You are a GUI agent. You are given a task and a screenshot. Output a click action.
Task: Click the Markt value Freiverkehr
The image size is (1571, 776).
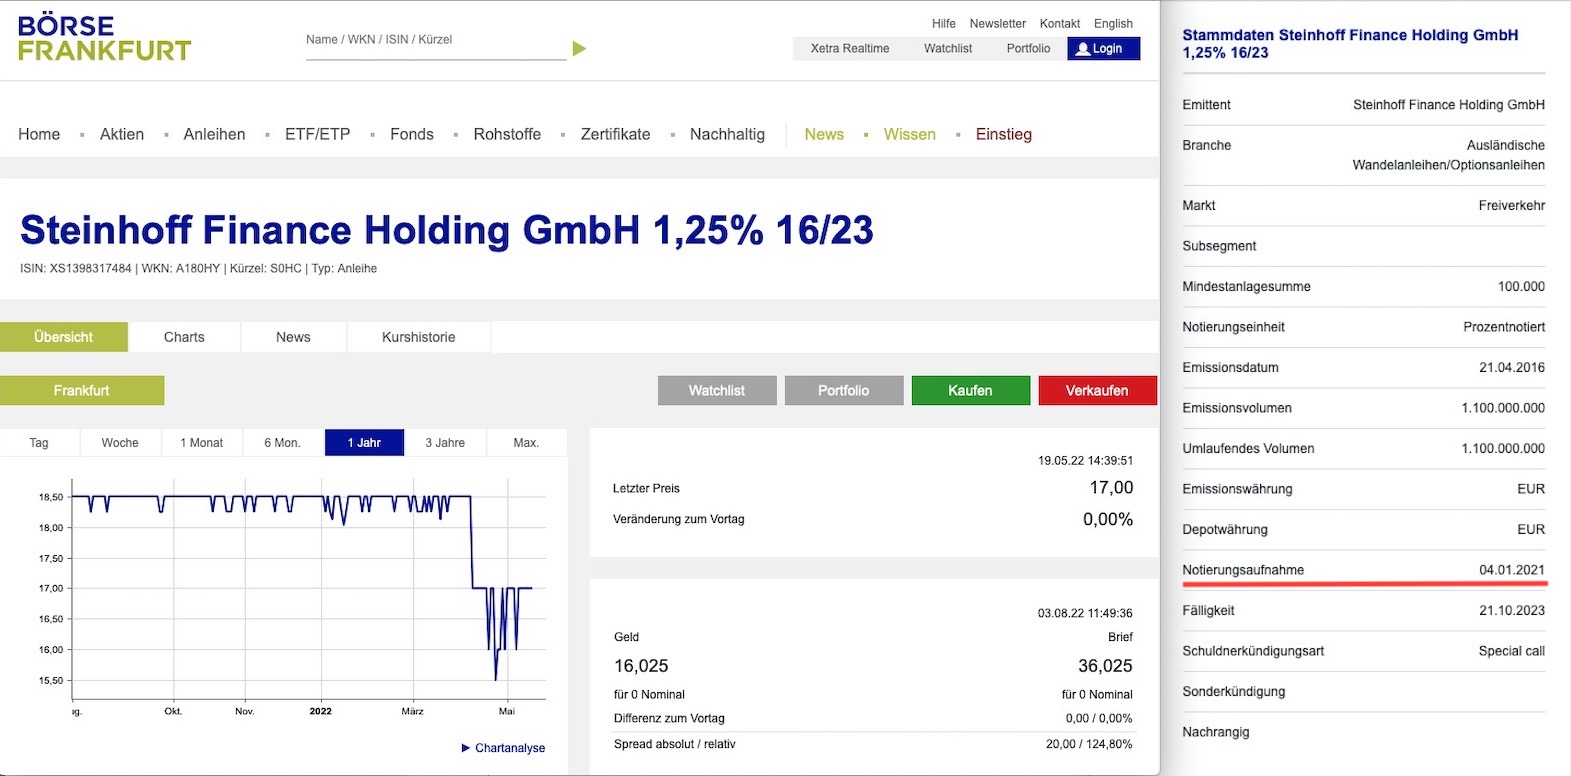pyautogui.click(x=1512, y=205)
